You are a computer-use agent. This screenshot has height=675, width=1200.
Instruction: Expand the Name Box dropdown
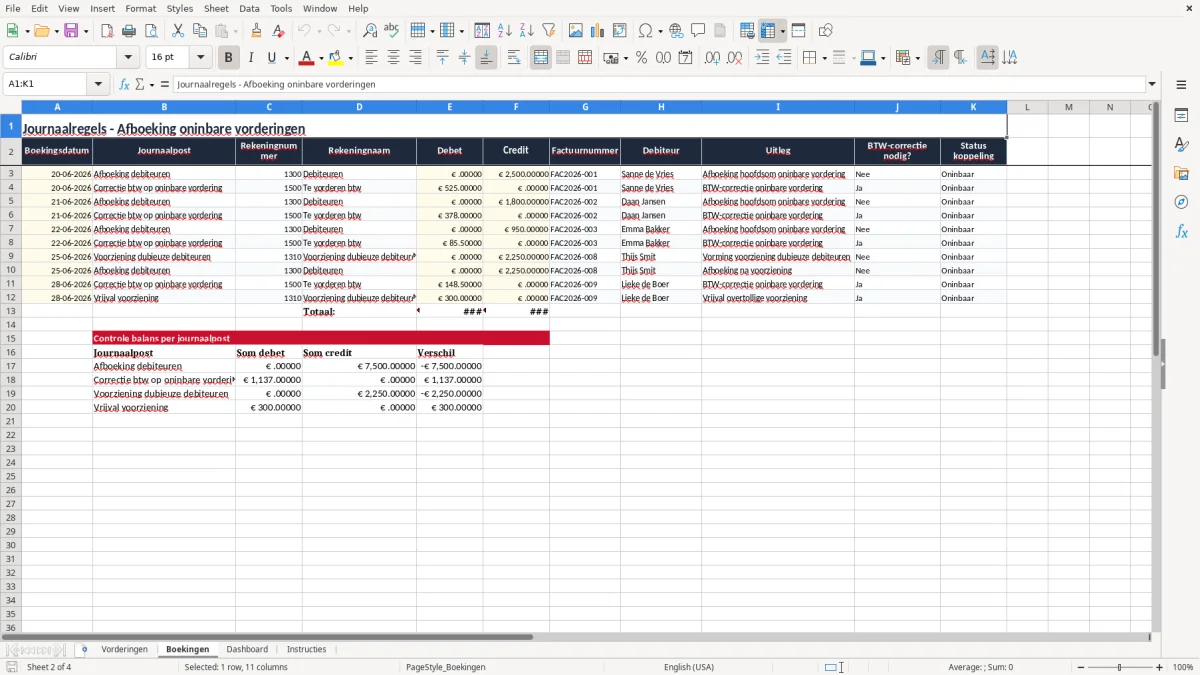[98, 84]
